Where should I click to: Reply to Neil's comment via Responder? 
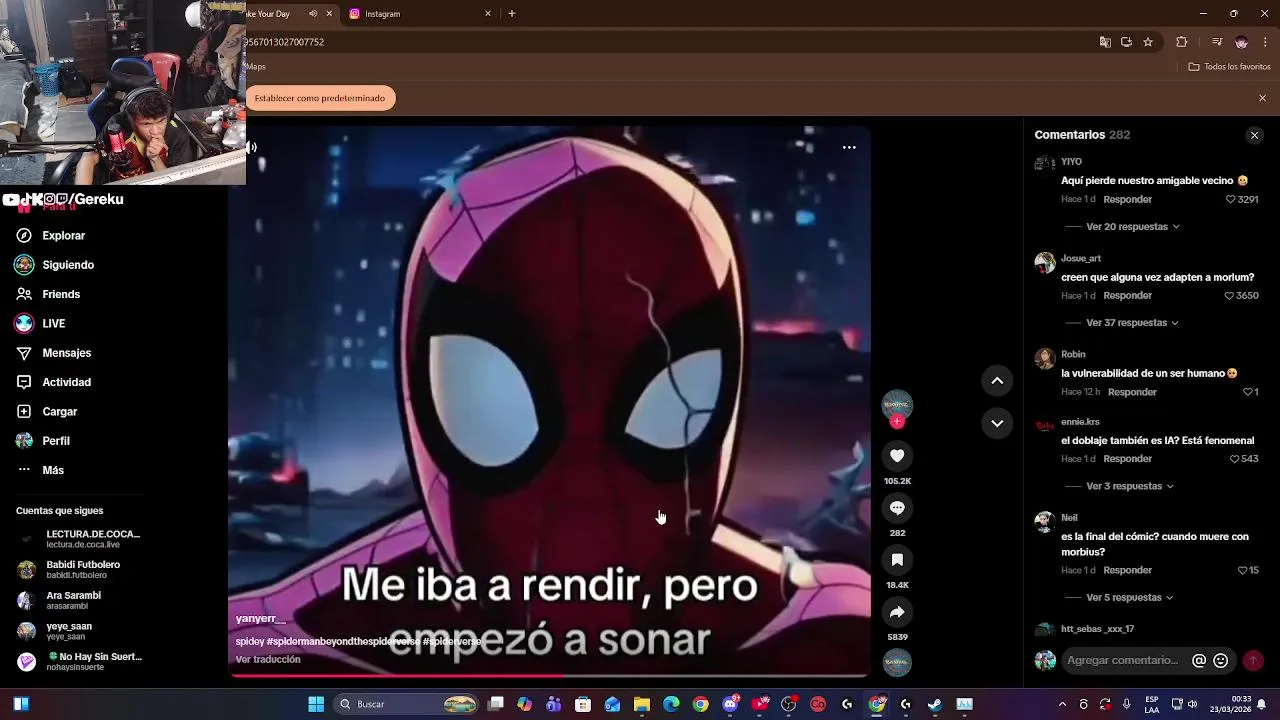1127,570
